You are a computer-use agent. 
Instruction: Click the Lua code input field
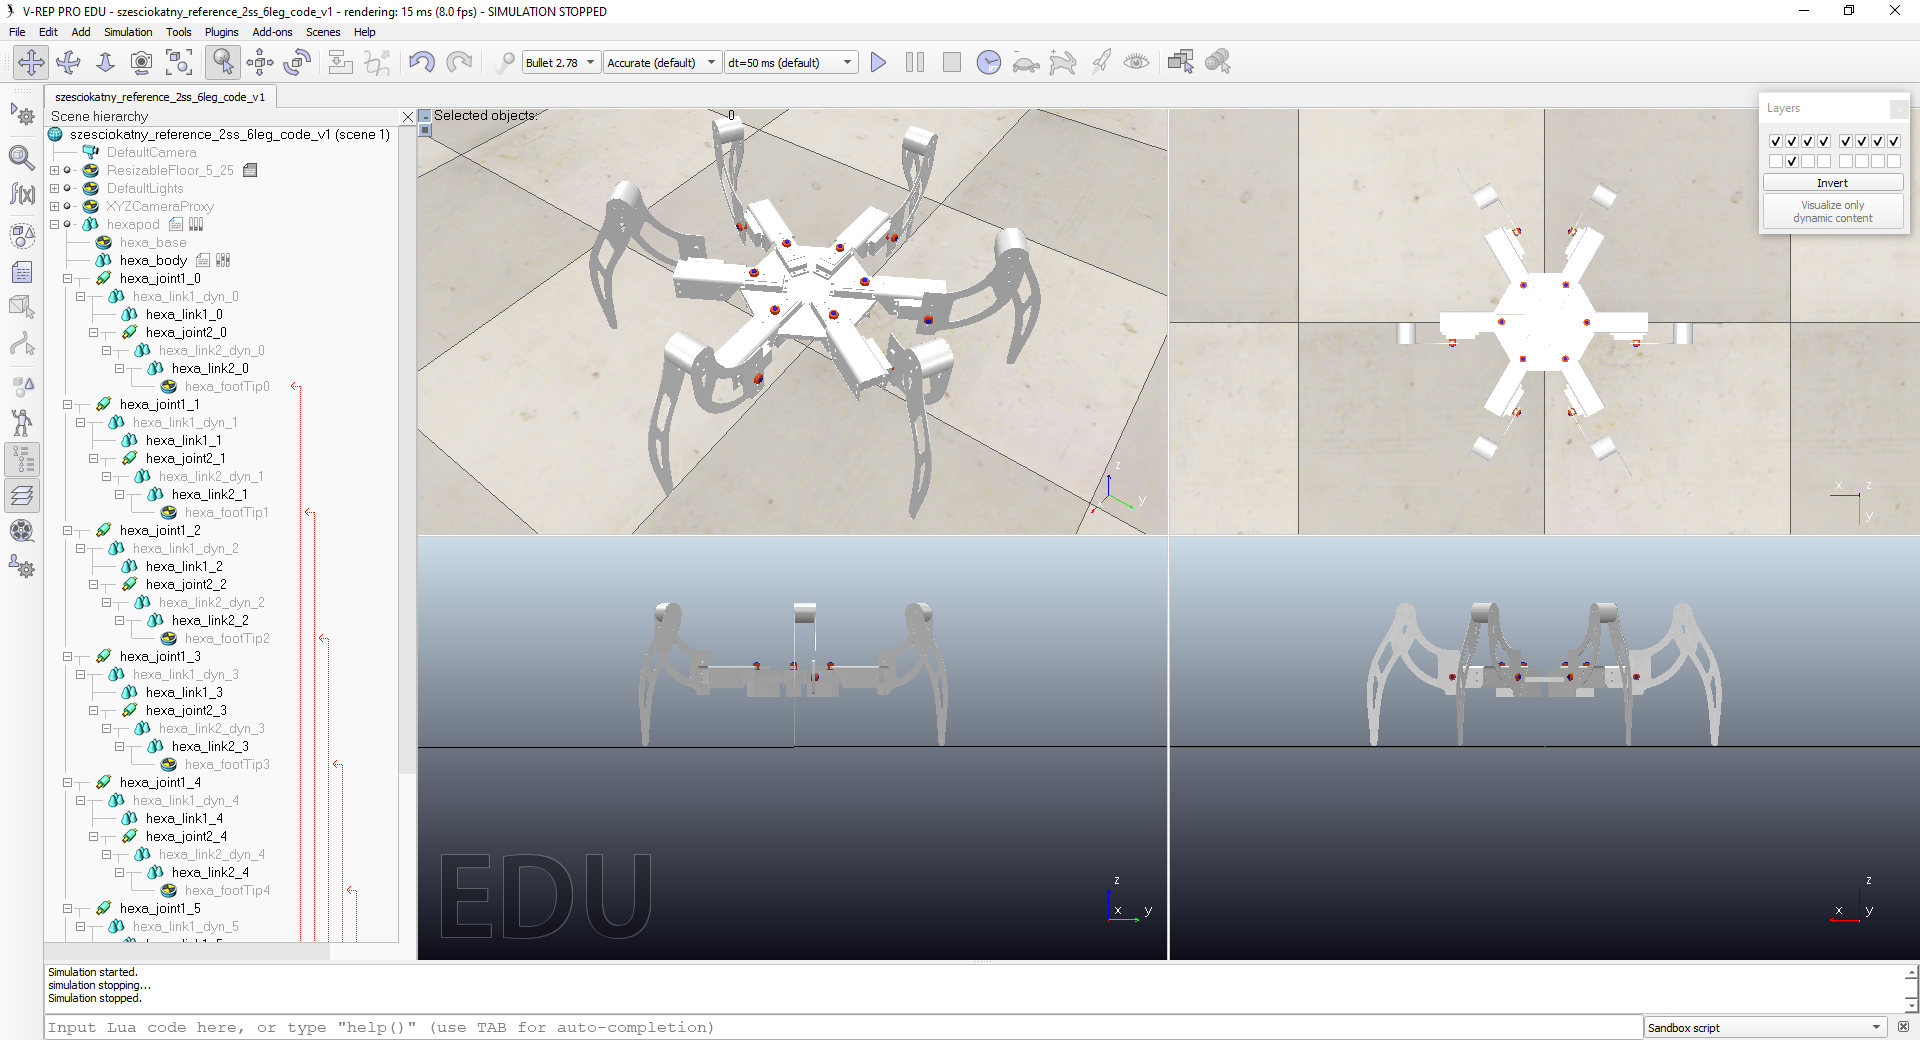point(843,1027)
